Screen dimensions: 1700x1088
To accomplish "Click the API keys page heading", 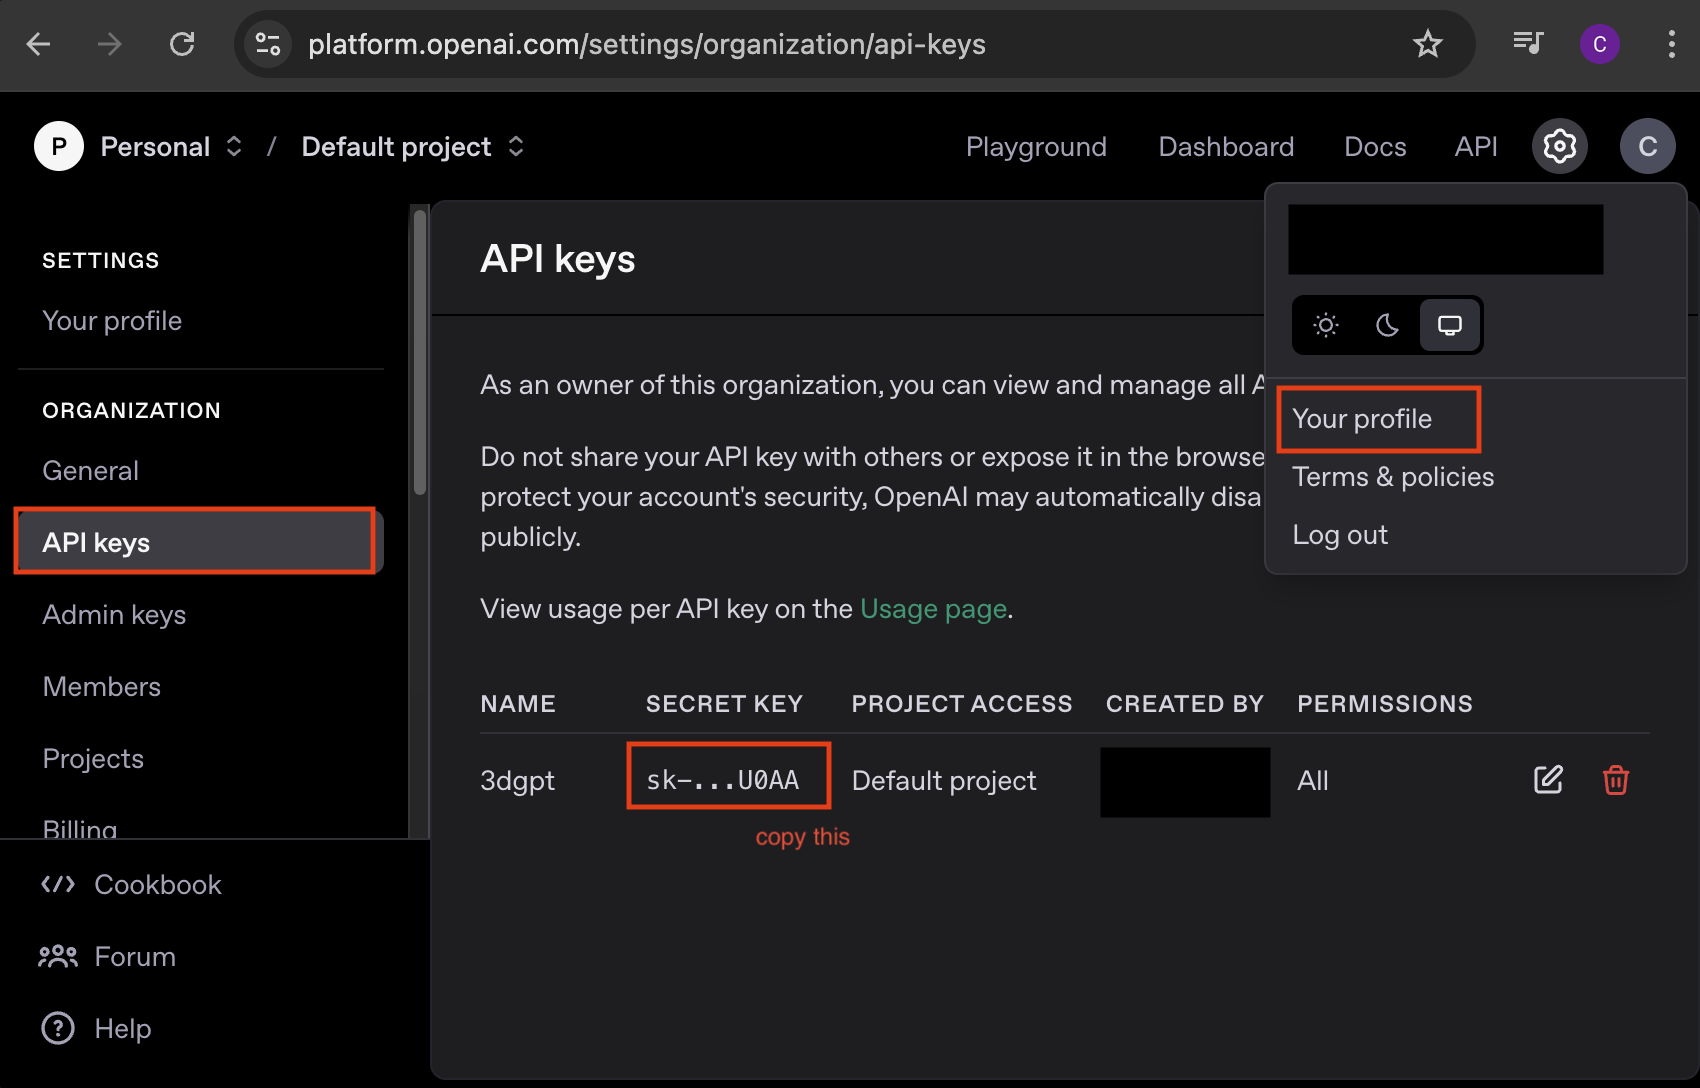I will pos(557,259).
